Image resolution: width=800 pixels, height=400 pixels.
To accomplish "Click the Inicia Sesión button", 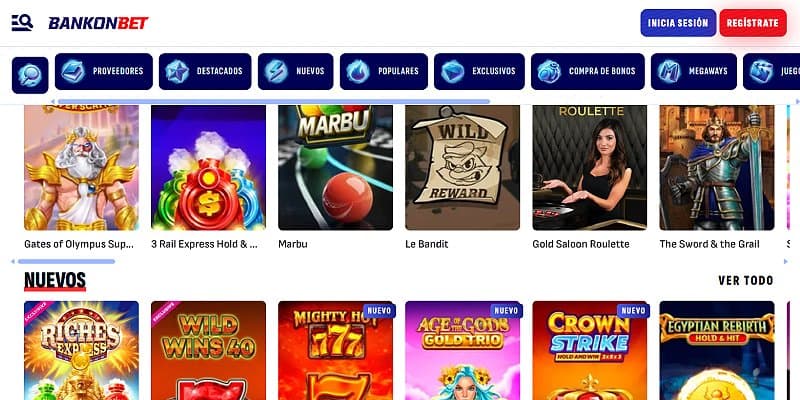I will [678, 23].
